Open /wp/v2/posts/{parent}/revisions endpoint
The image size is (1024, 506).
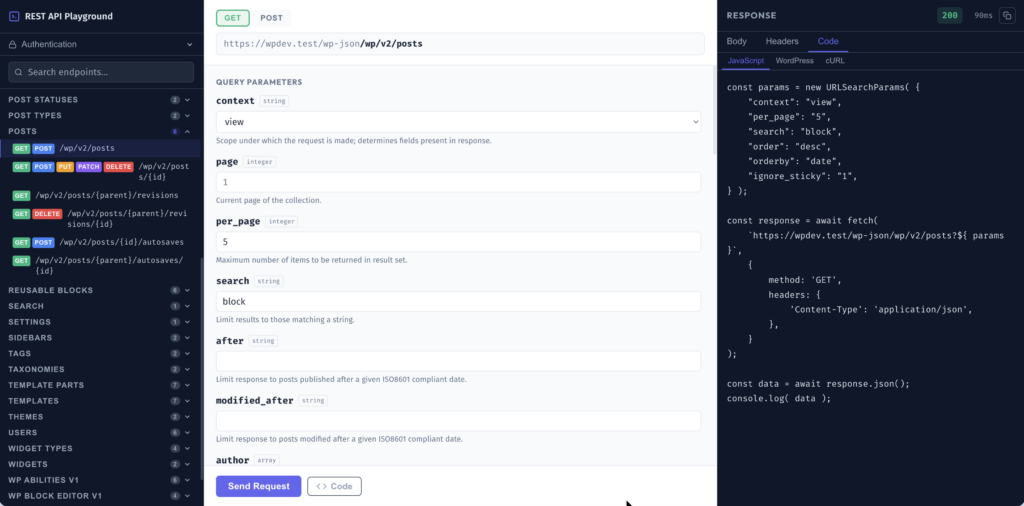(x=101, y=195)
